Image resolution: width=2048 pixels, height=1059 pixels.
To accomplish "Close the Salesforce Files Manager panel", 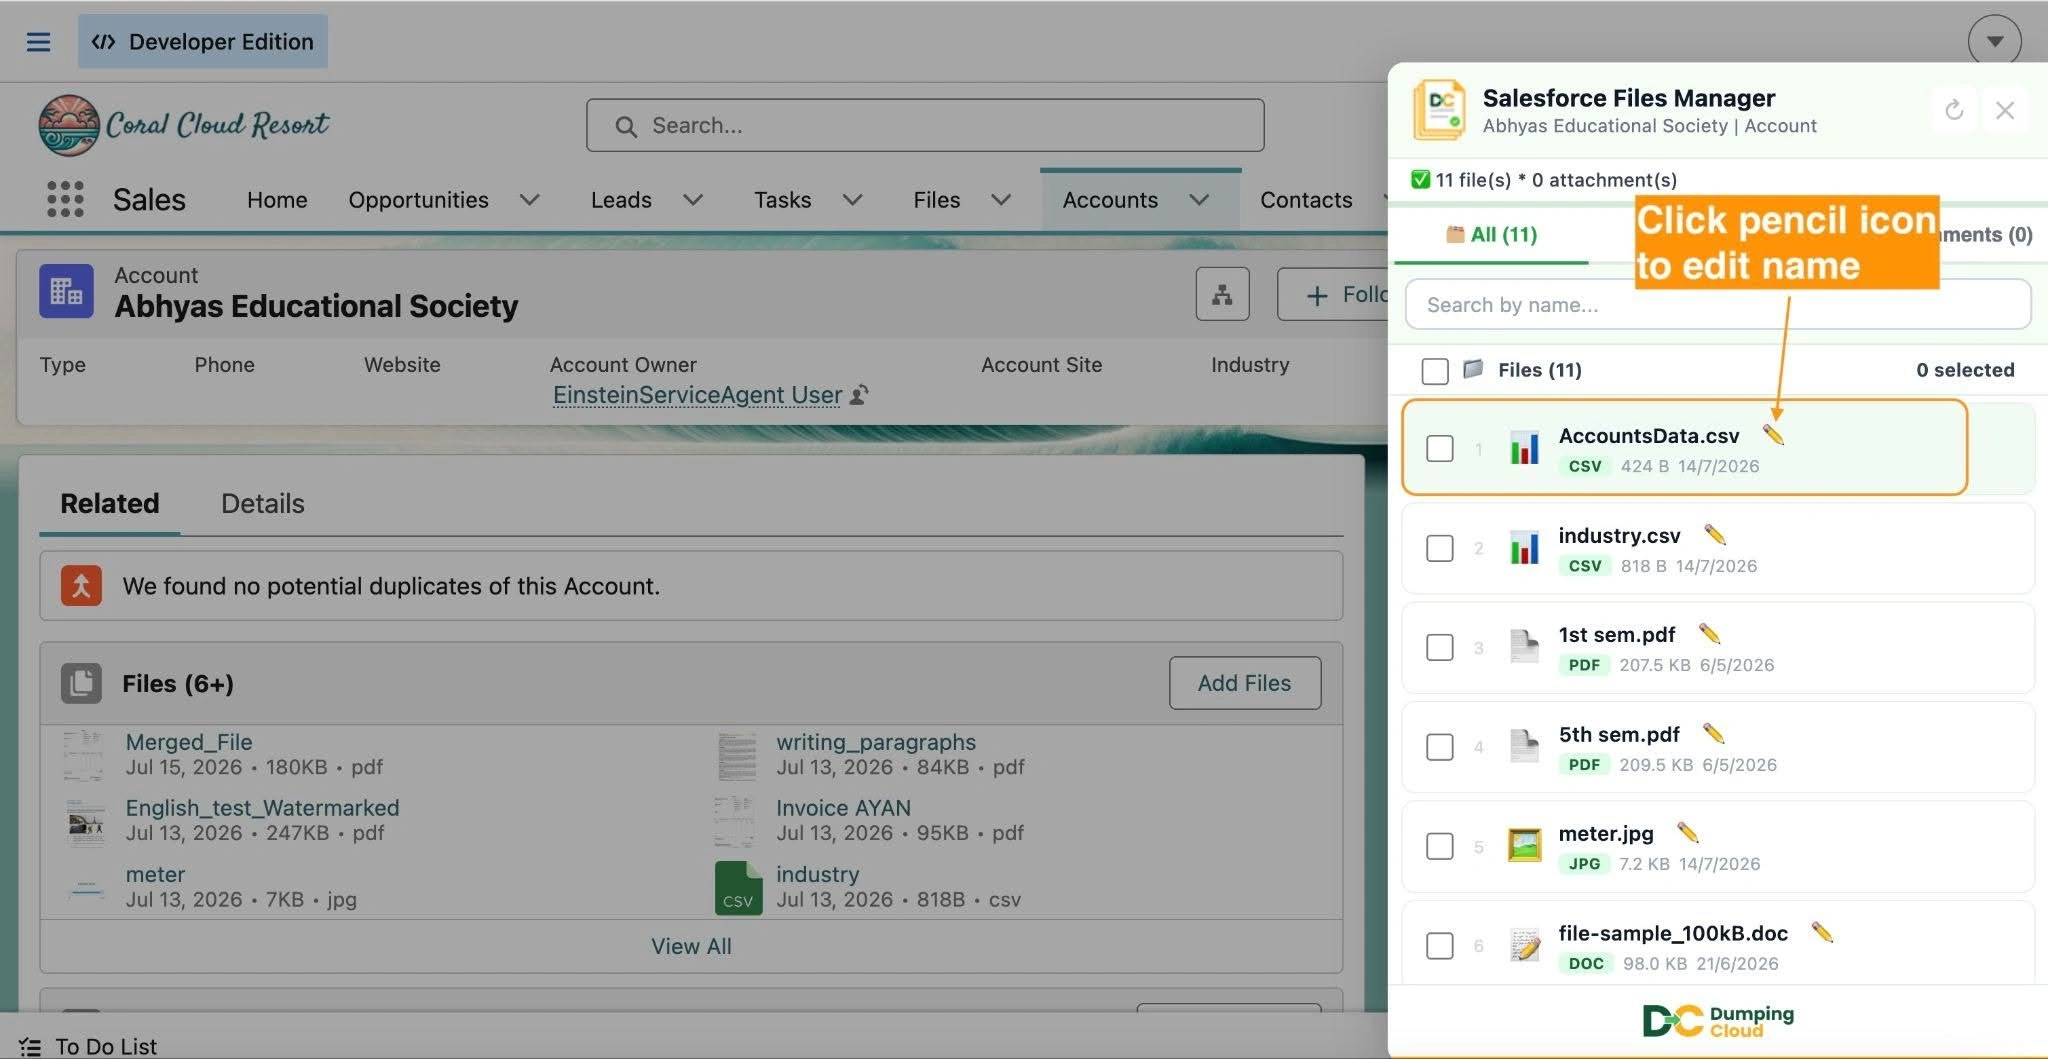I will 2005,110.
